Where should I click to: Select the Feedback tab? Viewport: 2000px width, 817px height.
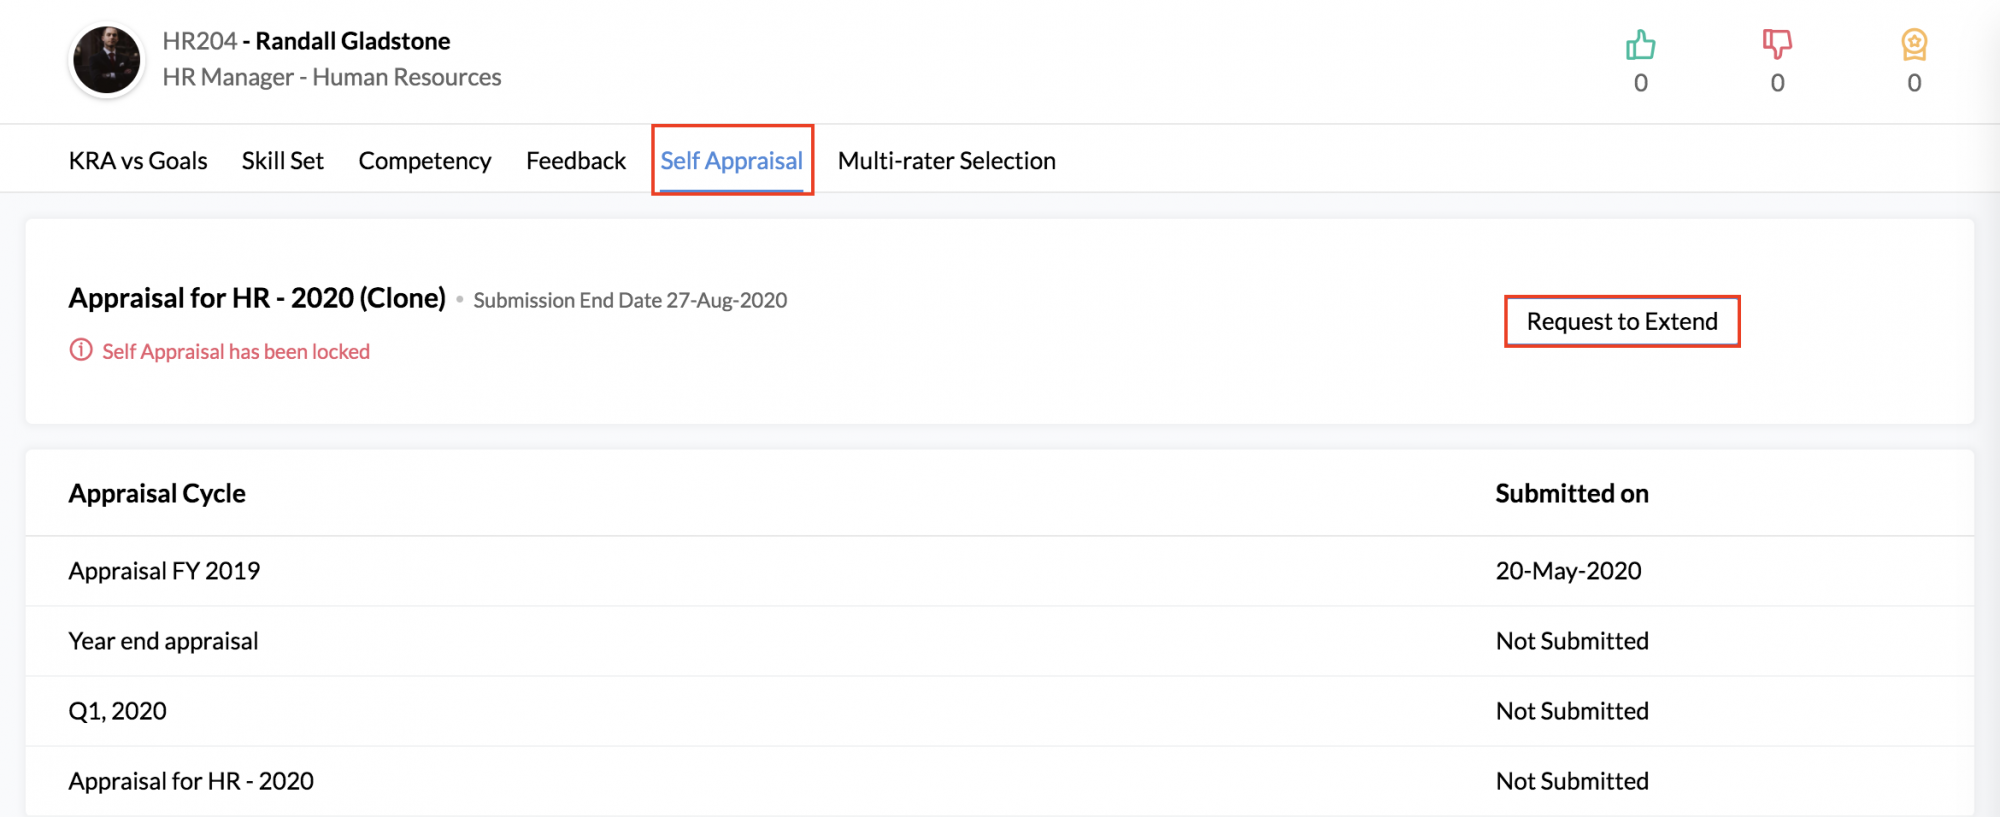[576, 161]
